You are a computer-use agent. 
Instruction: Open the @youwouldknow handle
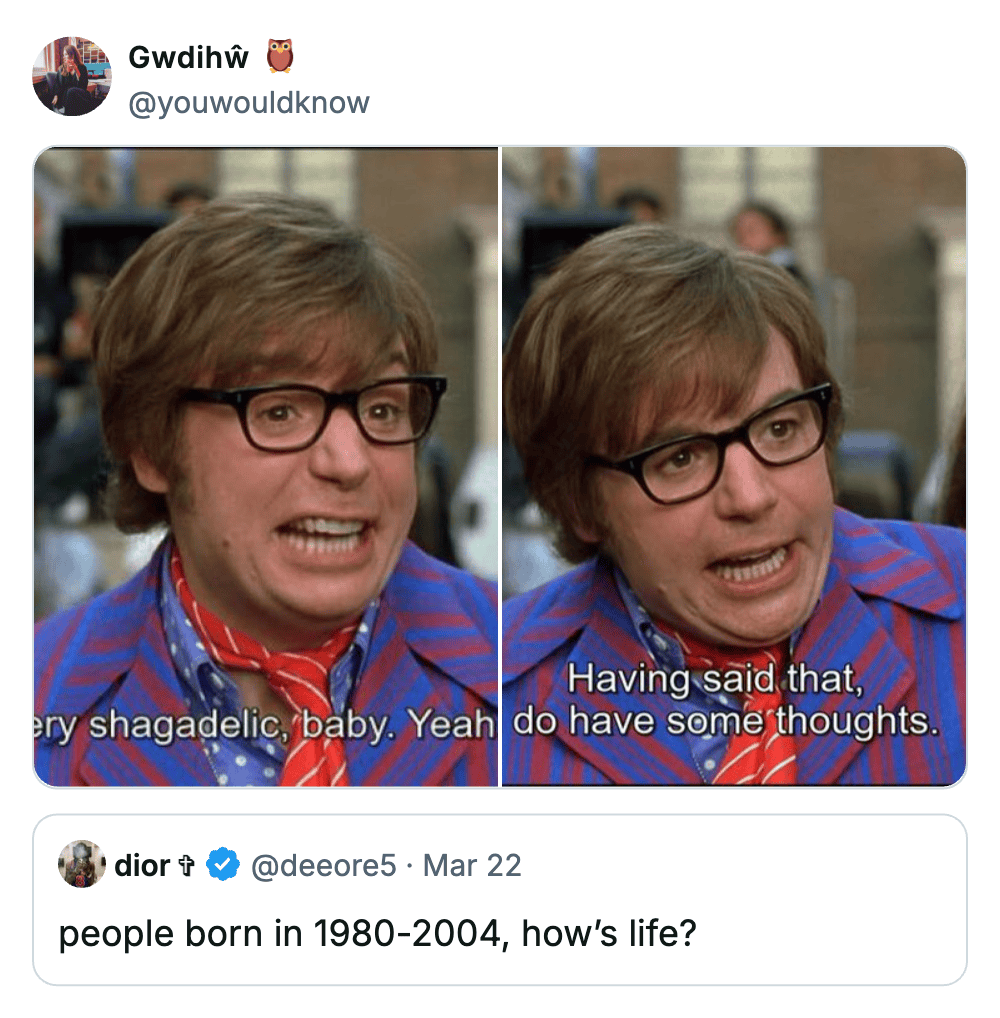[x=249, y=102]
